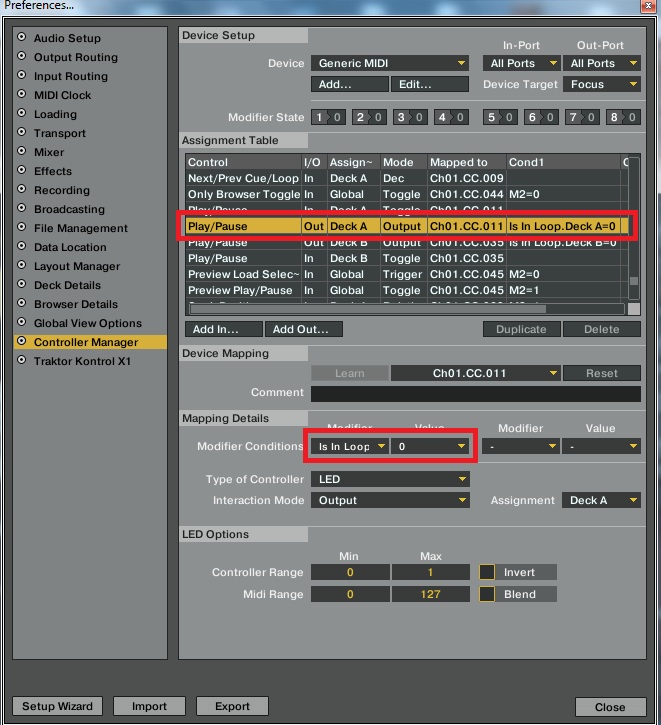Open the Is In Loop modifier dropdown
661x725 pixels.
tap(349, 446)
